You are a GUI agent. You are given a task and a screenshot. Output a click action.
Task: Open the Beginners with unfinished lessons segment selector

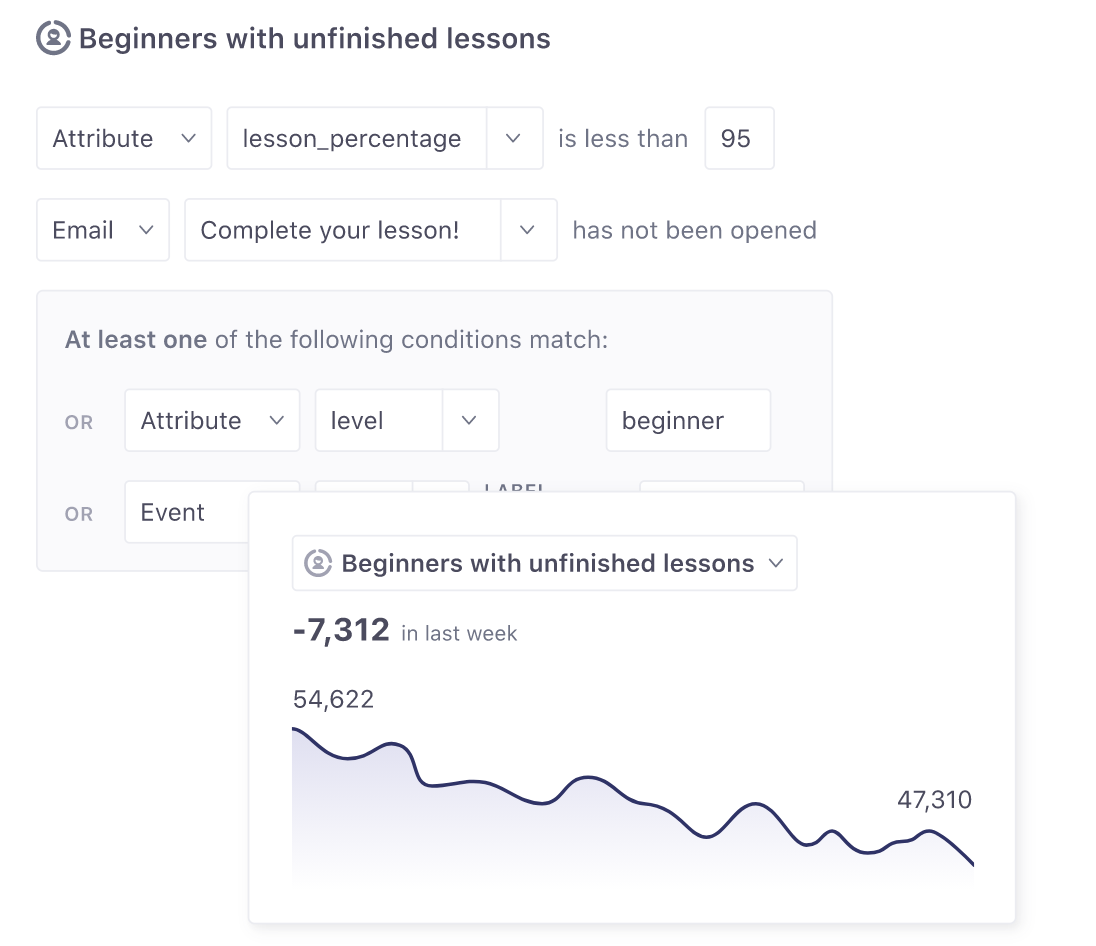545,563
